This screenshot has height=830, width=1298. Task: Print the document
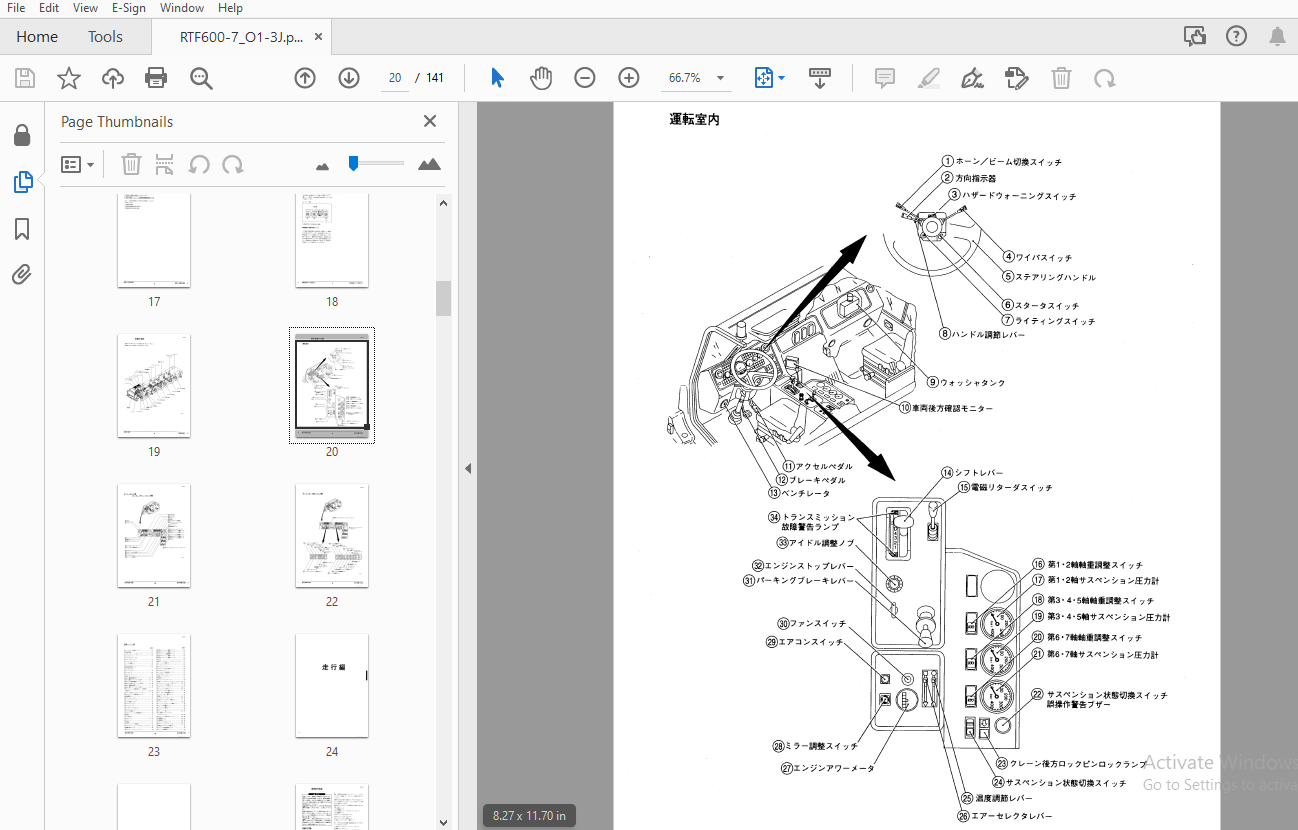156,78
